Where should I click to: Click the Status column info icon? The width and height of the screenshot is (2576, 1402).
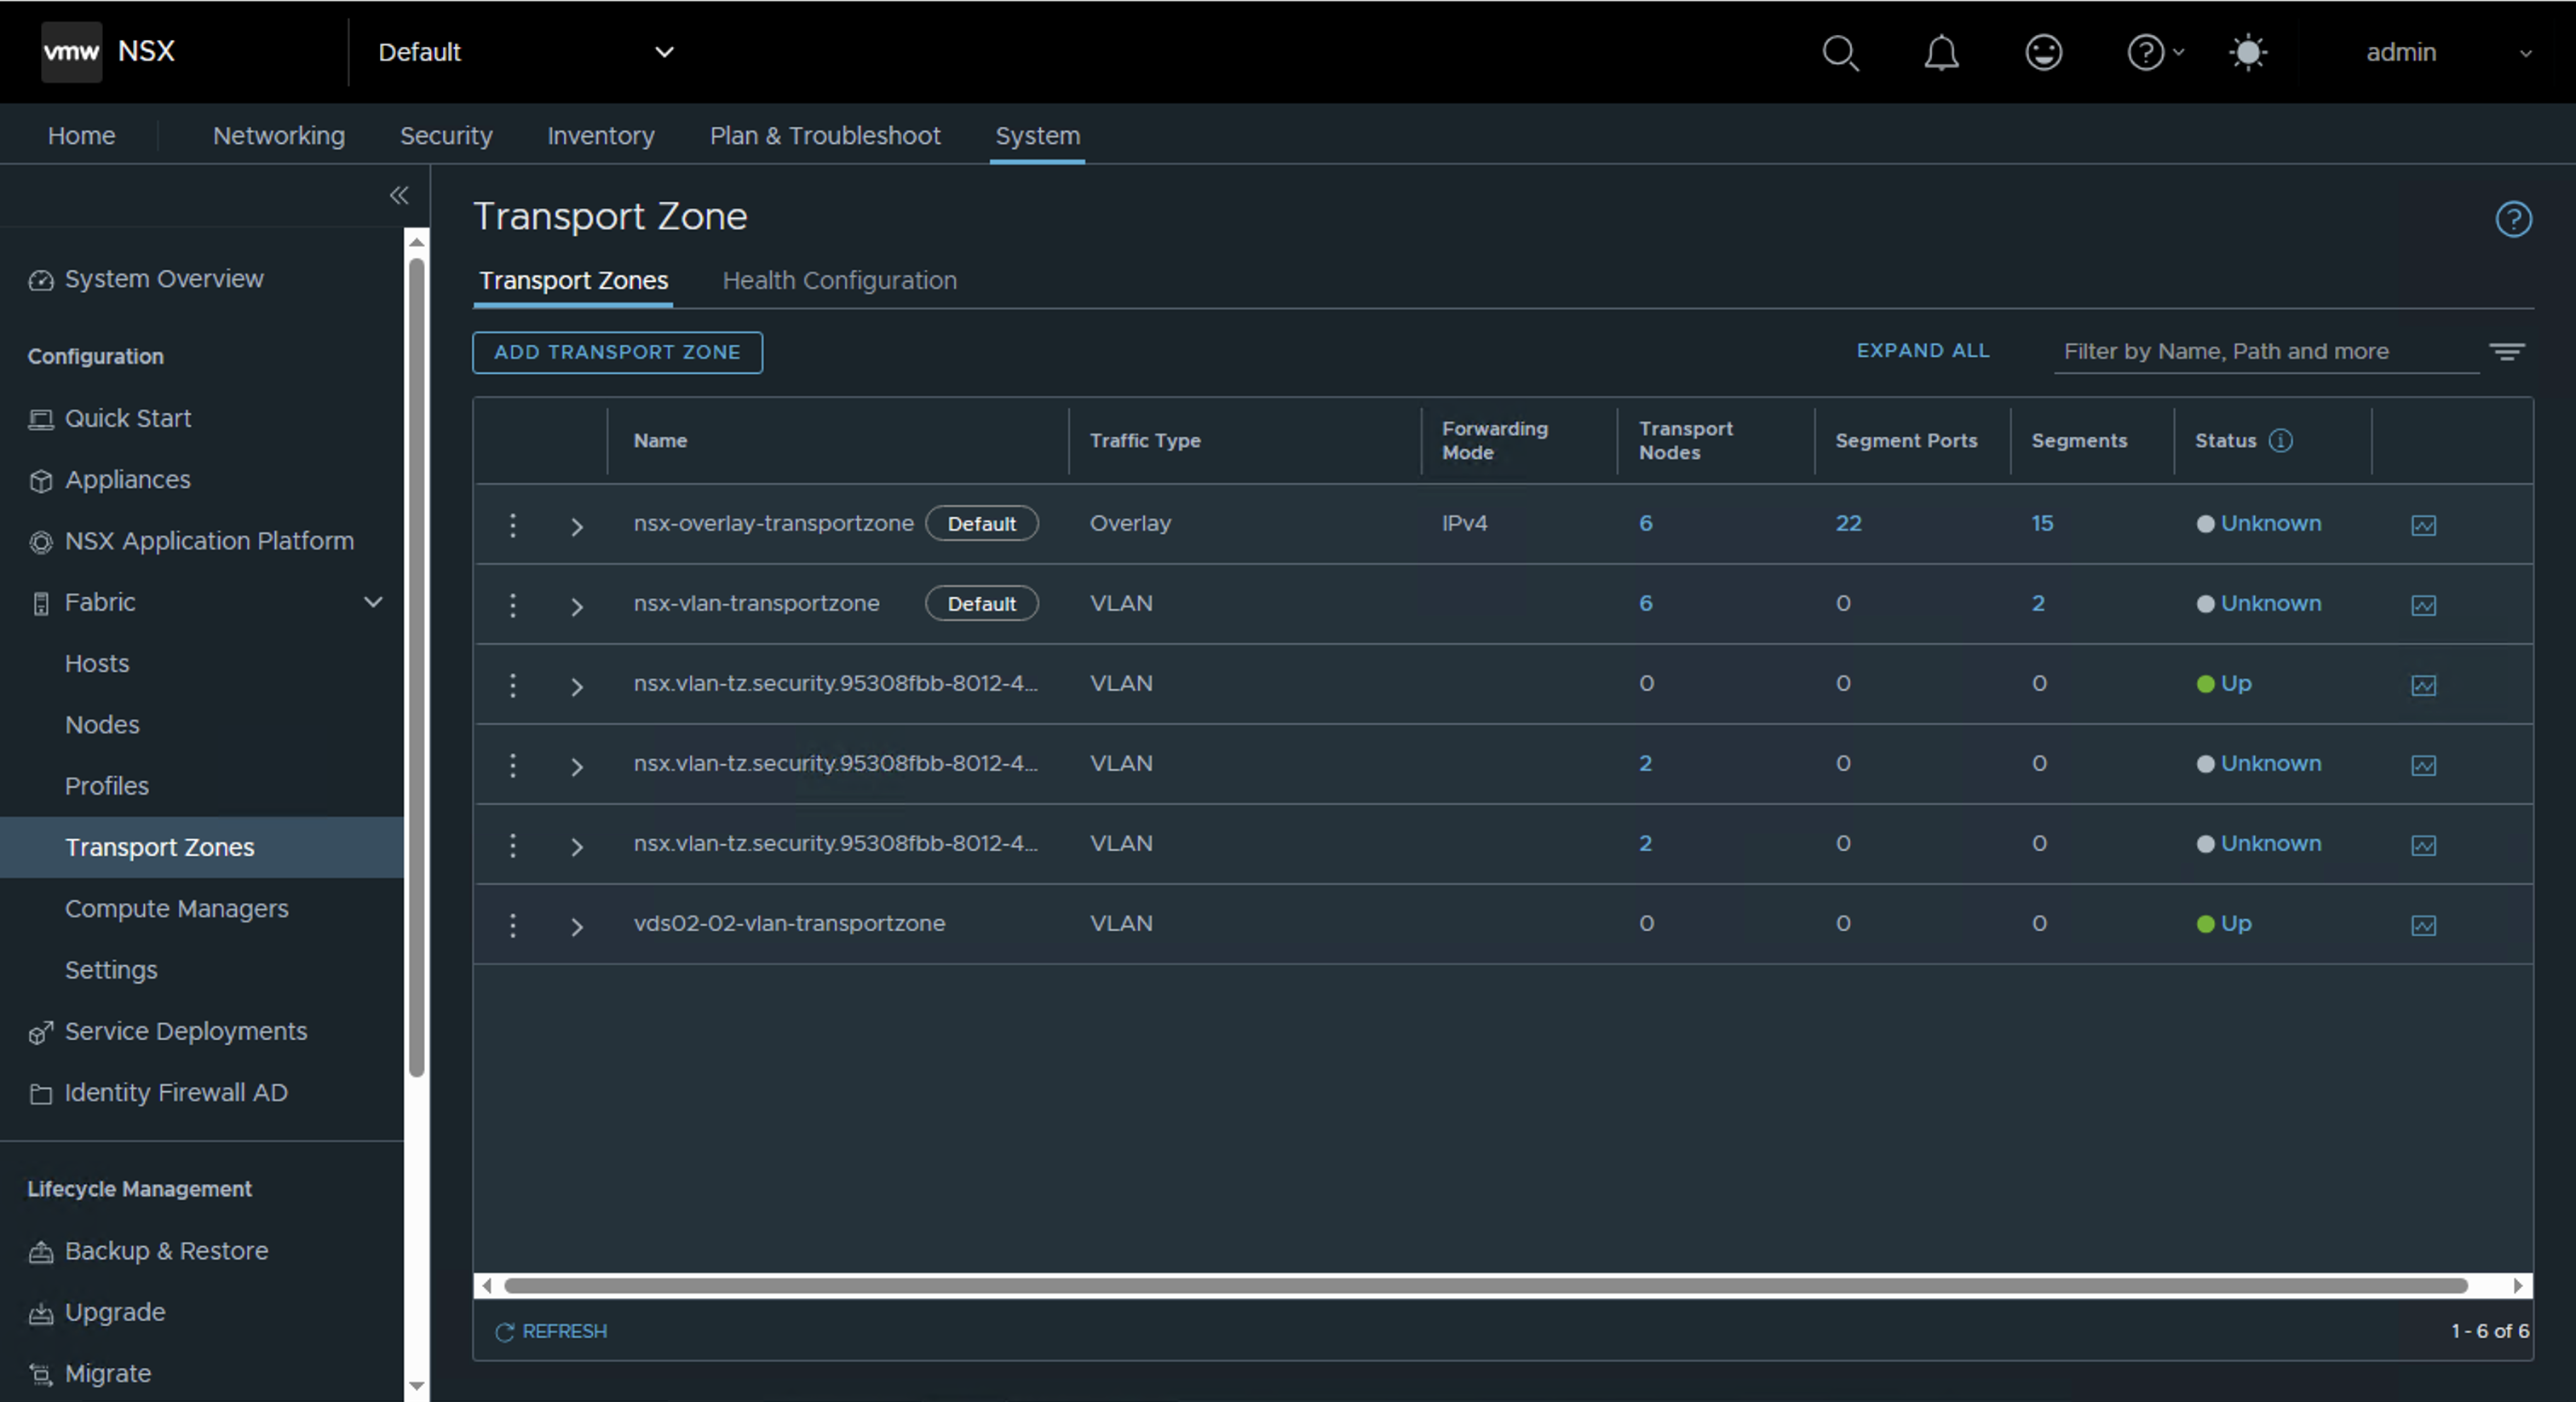pyautogui.click(x=2281, y=441)
